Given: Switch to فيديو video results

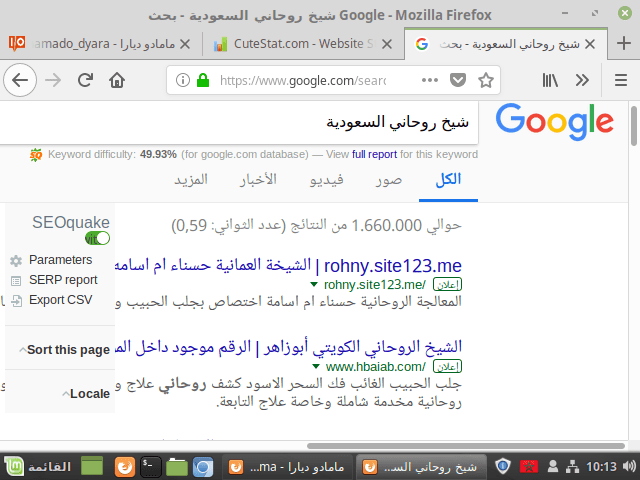Looking at the screenshot, I should pyautogui.click(x=327, y=180).
